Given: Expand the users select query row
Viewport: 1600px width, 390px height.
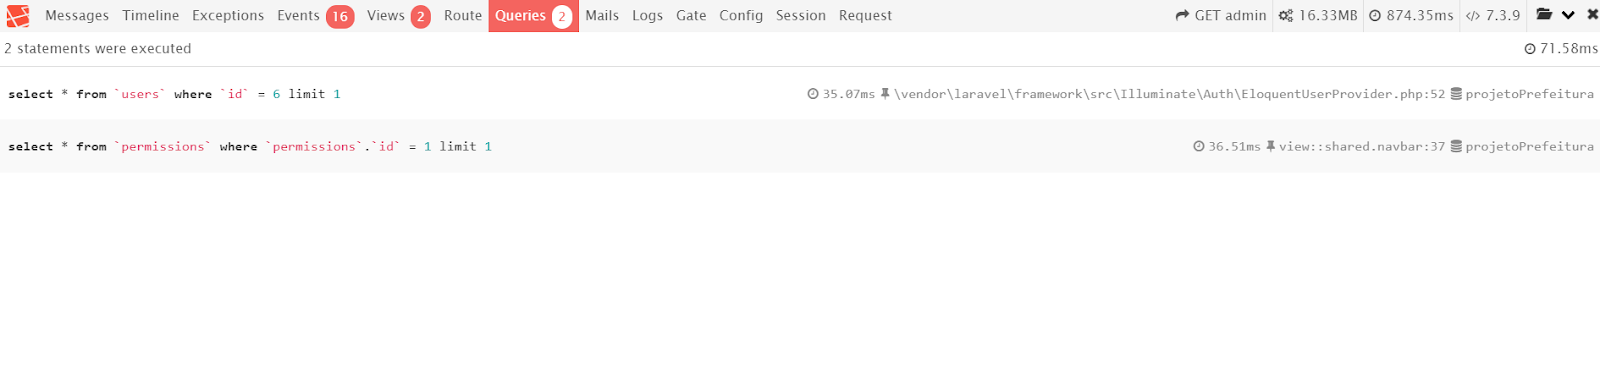Looking at the screenshot, I should pyautogui.click(x=800, y=94).
